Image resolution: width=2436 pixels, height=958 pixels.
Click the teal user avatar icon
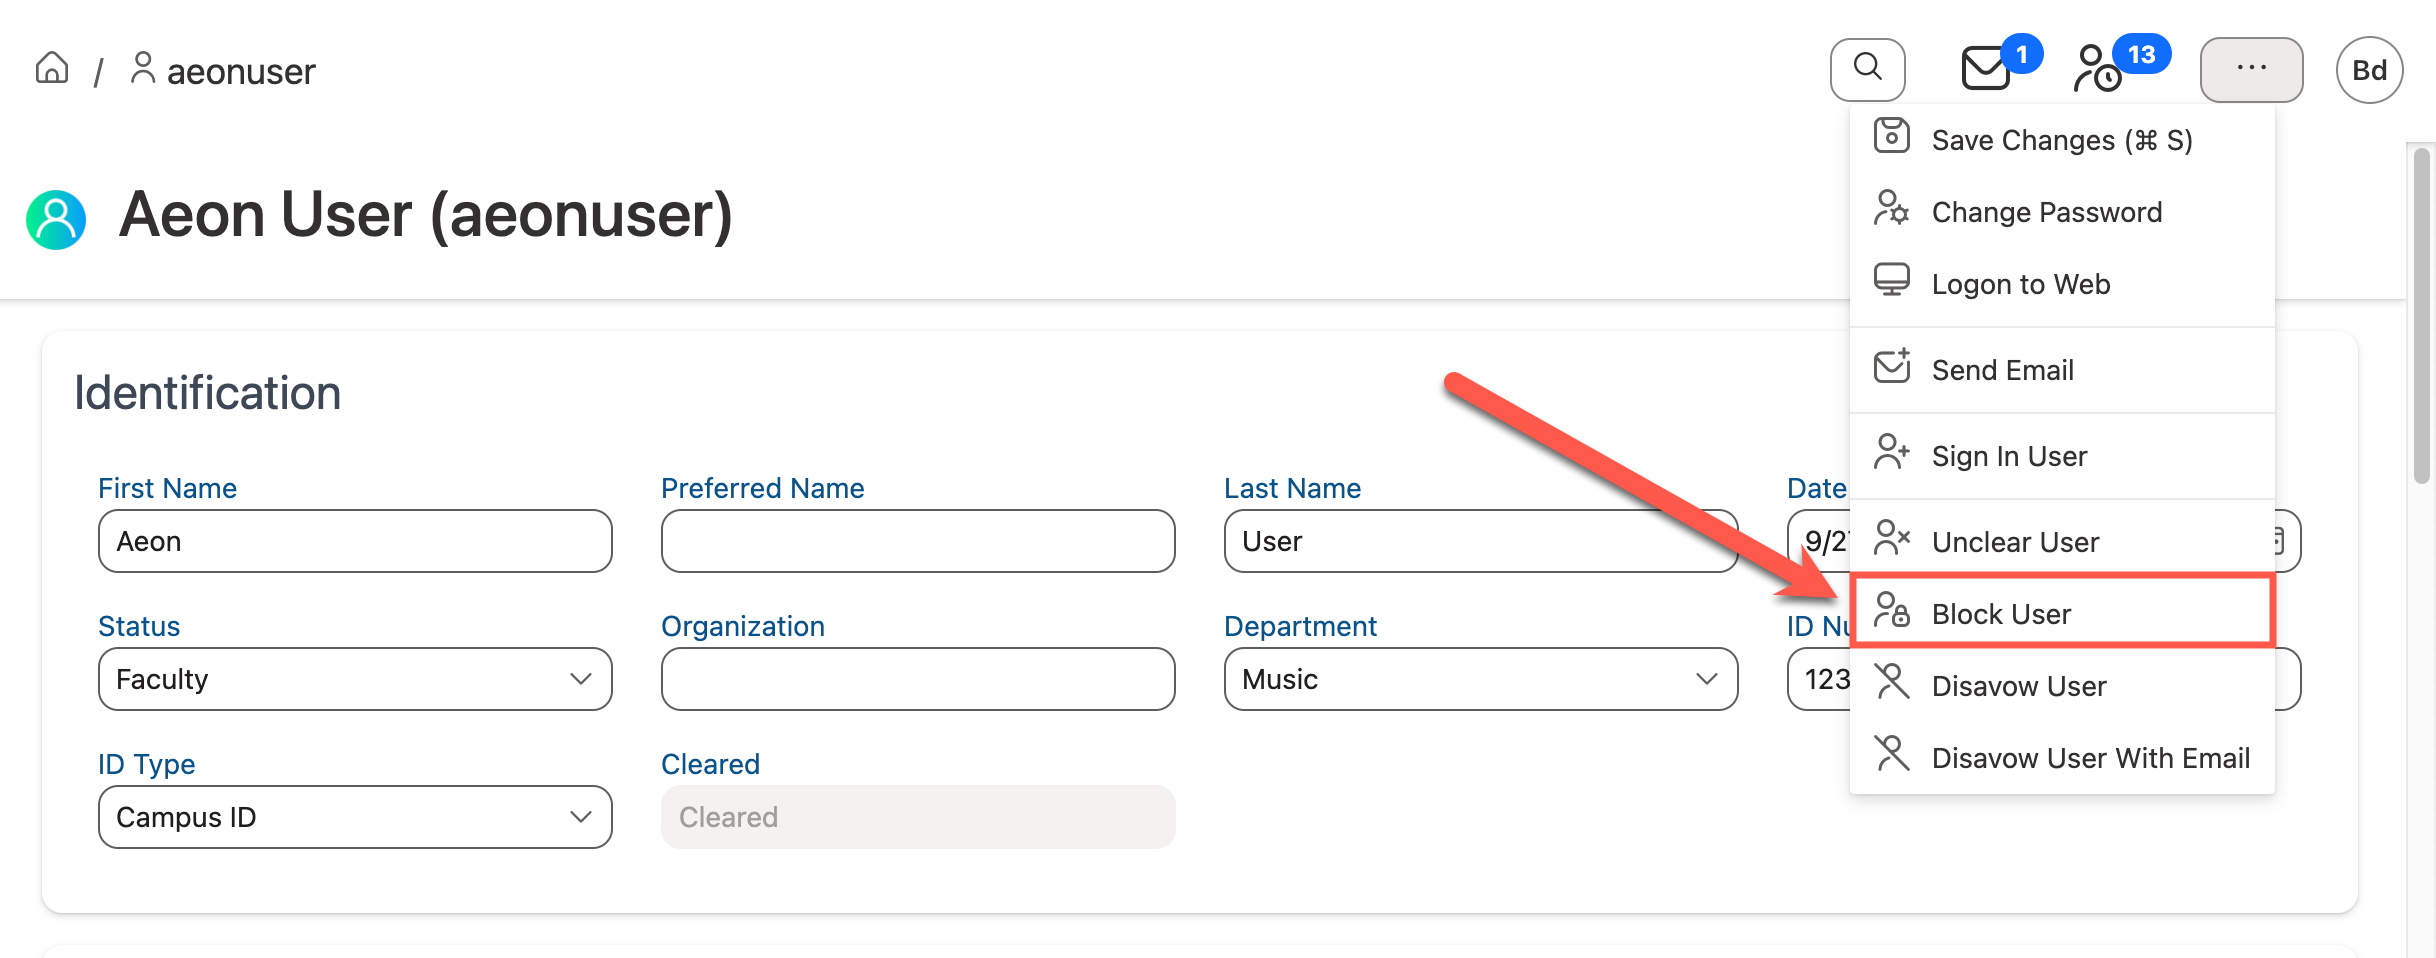click(56, 219)
